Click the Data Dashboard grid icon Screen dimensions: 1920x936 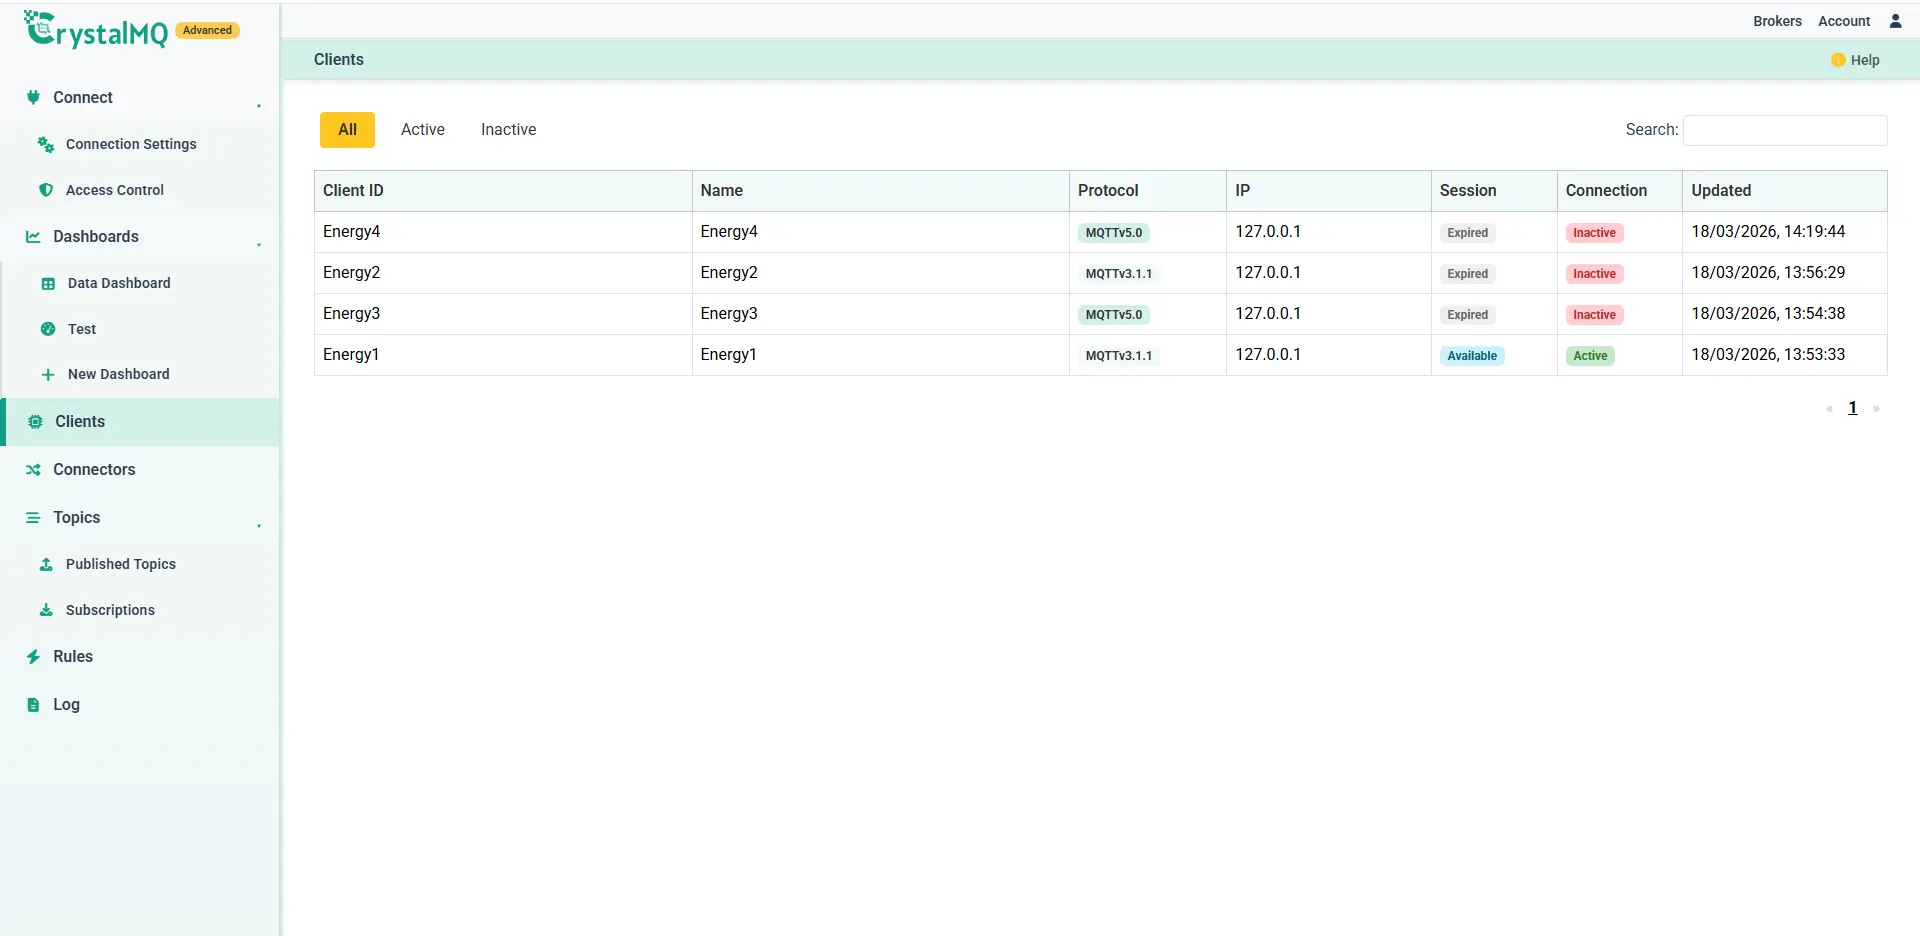(48, 283)
